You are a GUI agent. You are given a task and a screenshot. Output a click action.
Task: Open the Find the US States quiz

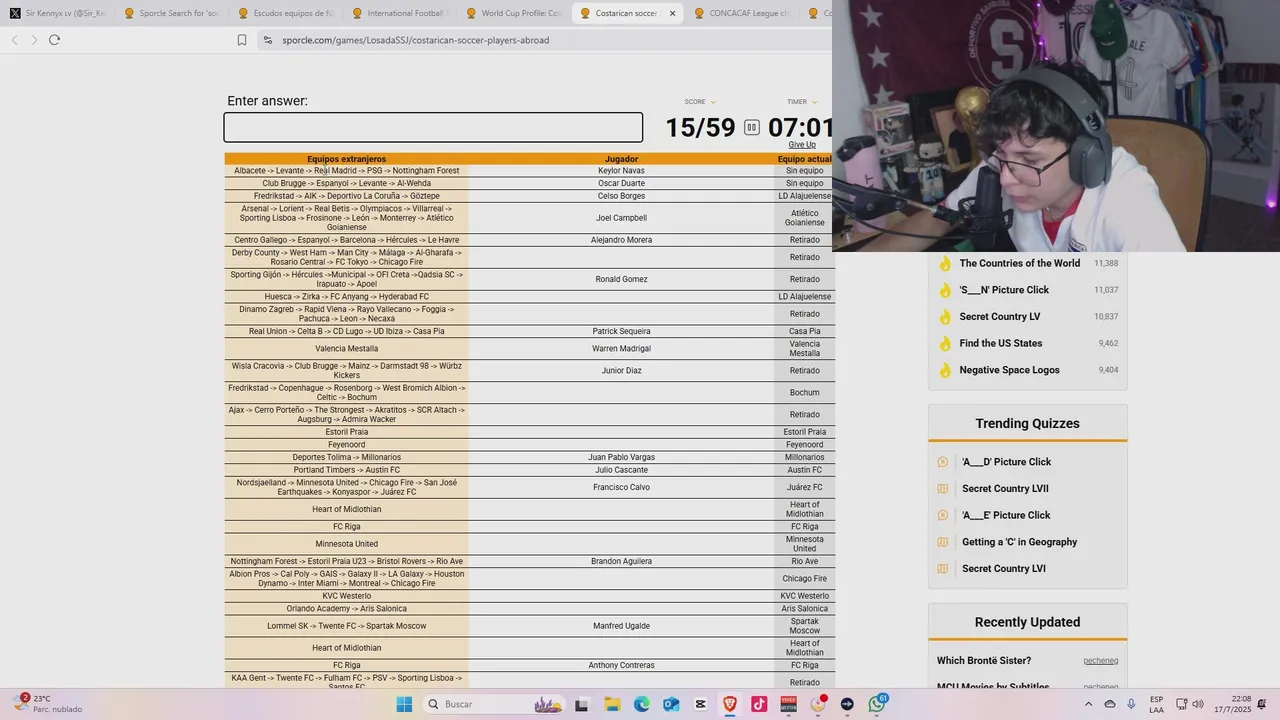coord(1000,344)
